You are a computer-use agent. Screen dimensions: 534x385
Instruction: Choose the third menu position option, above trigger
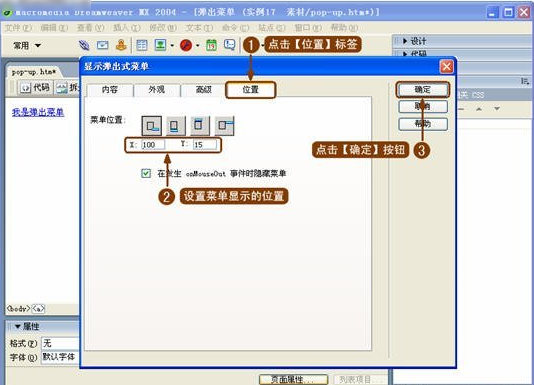[200, 126]
